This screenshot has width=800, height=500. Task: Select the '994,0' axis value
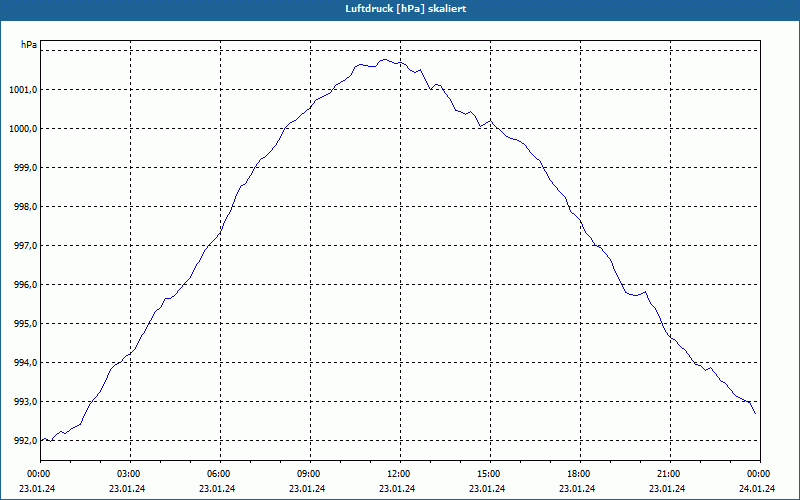click(26, 363)
